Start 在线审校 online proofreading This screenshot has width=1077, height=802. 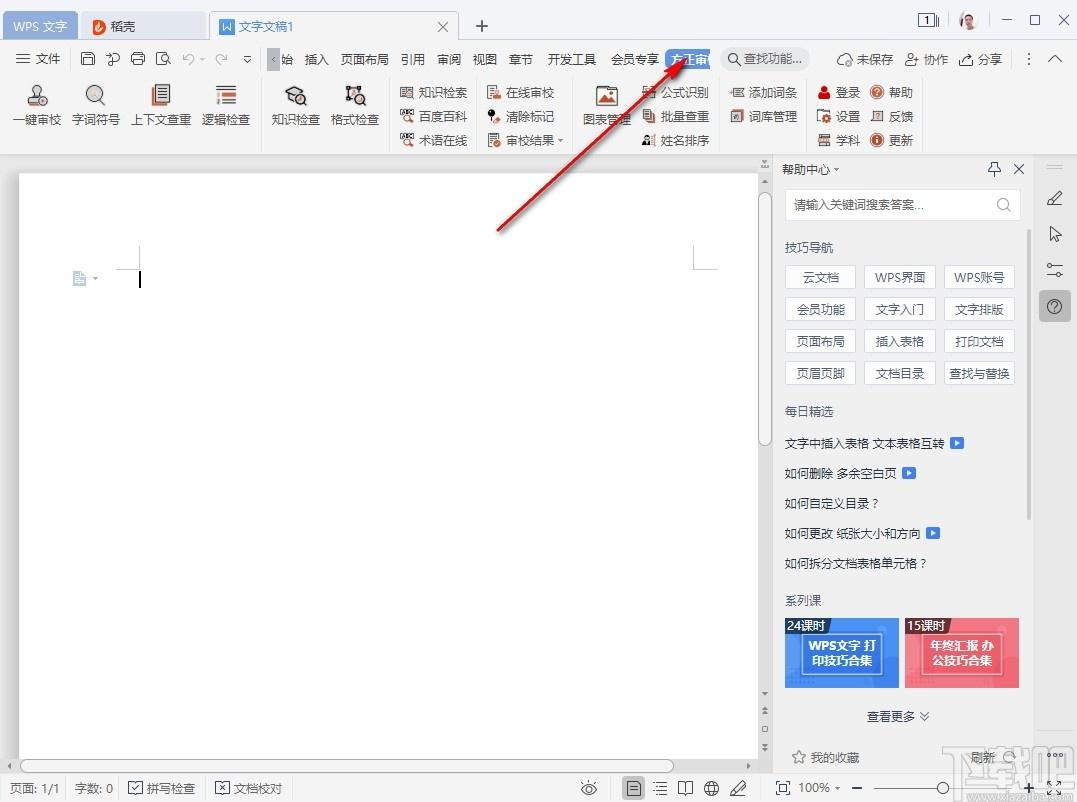point(520,93)
